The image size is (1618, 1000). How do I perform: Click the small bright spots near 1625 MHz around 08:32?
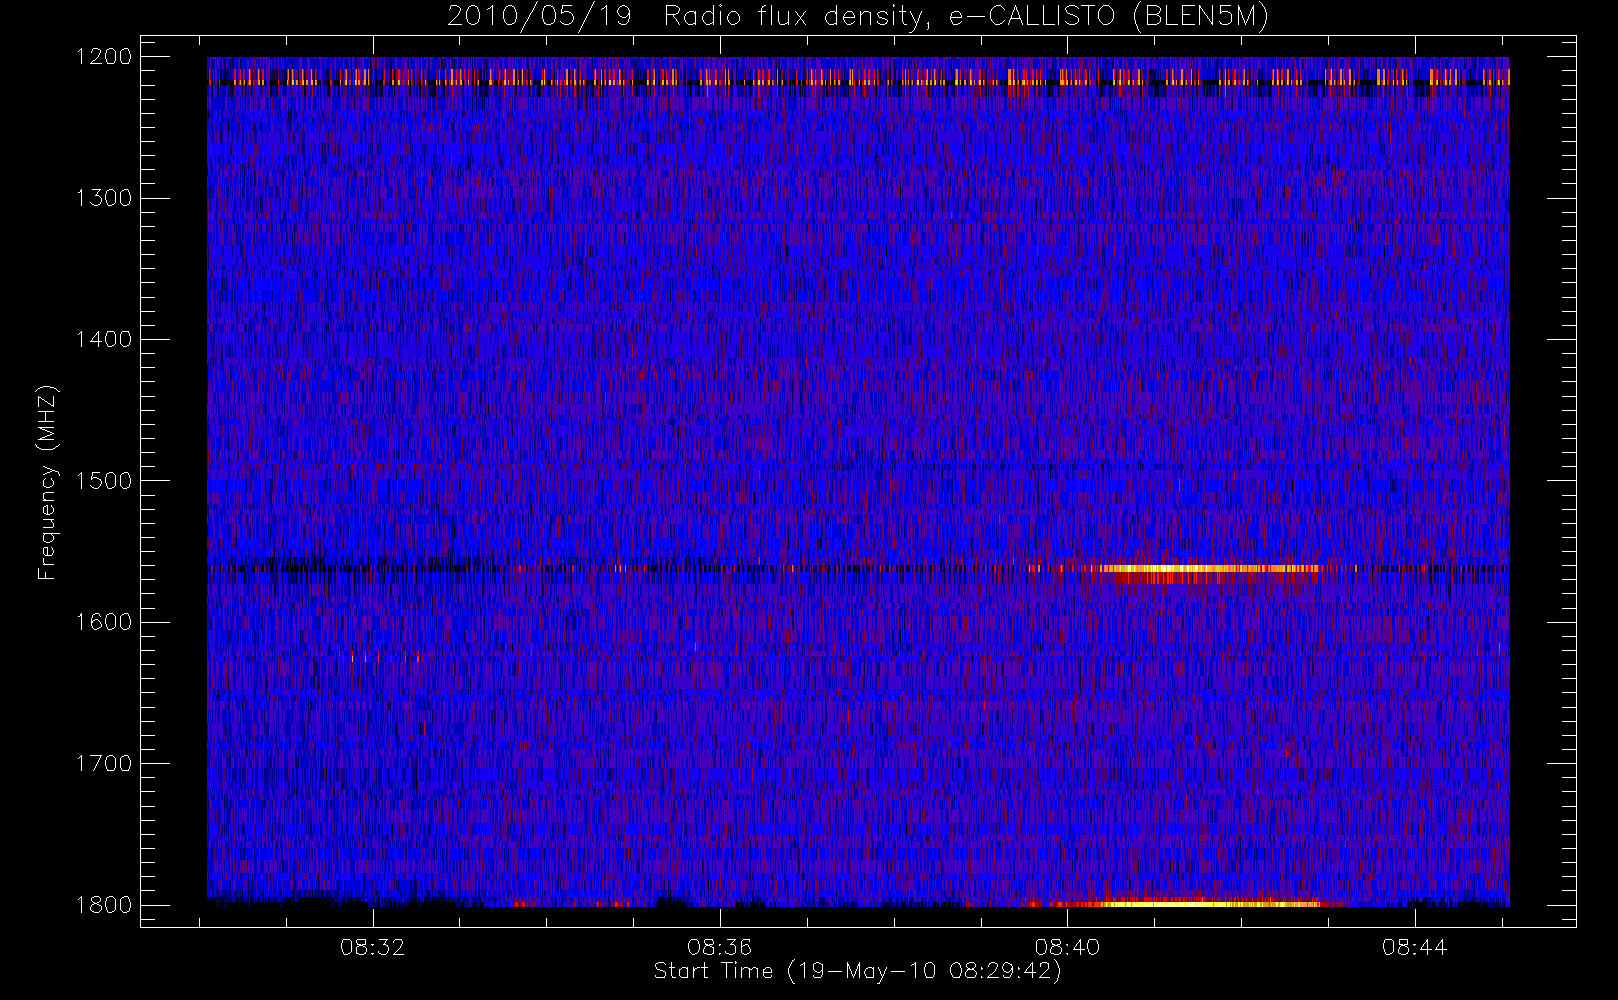(386, 657)
